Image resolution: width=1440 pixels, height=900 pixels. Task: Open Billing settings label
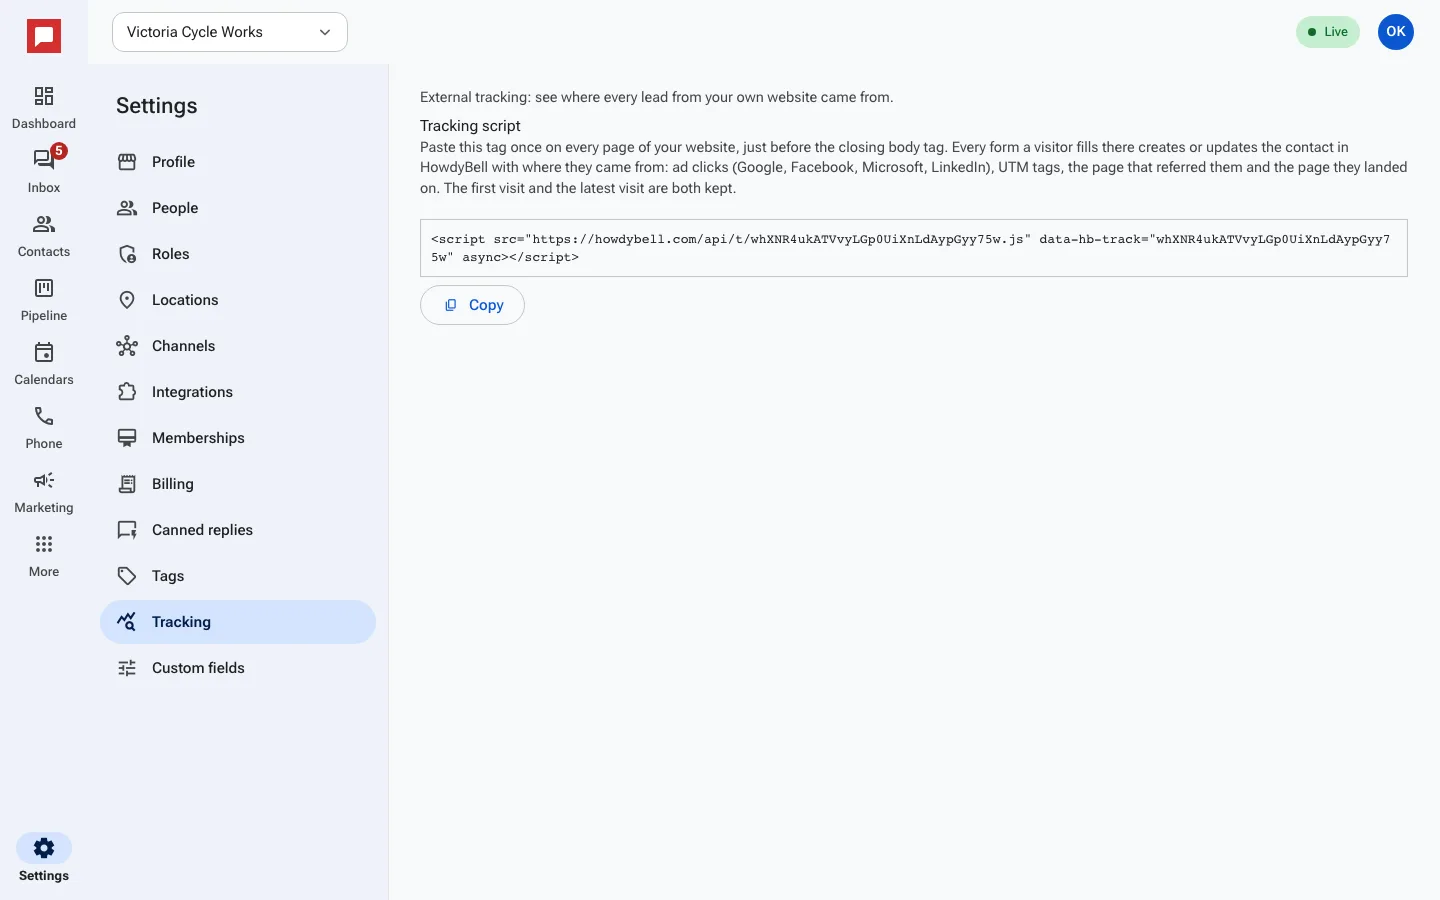[173, 484]
